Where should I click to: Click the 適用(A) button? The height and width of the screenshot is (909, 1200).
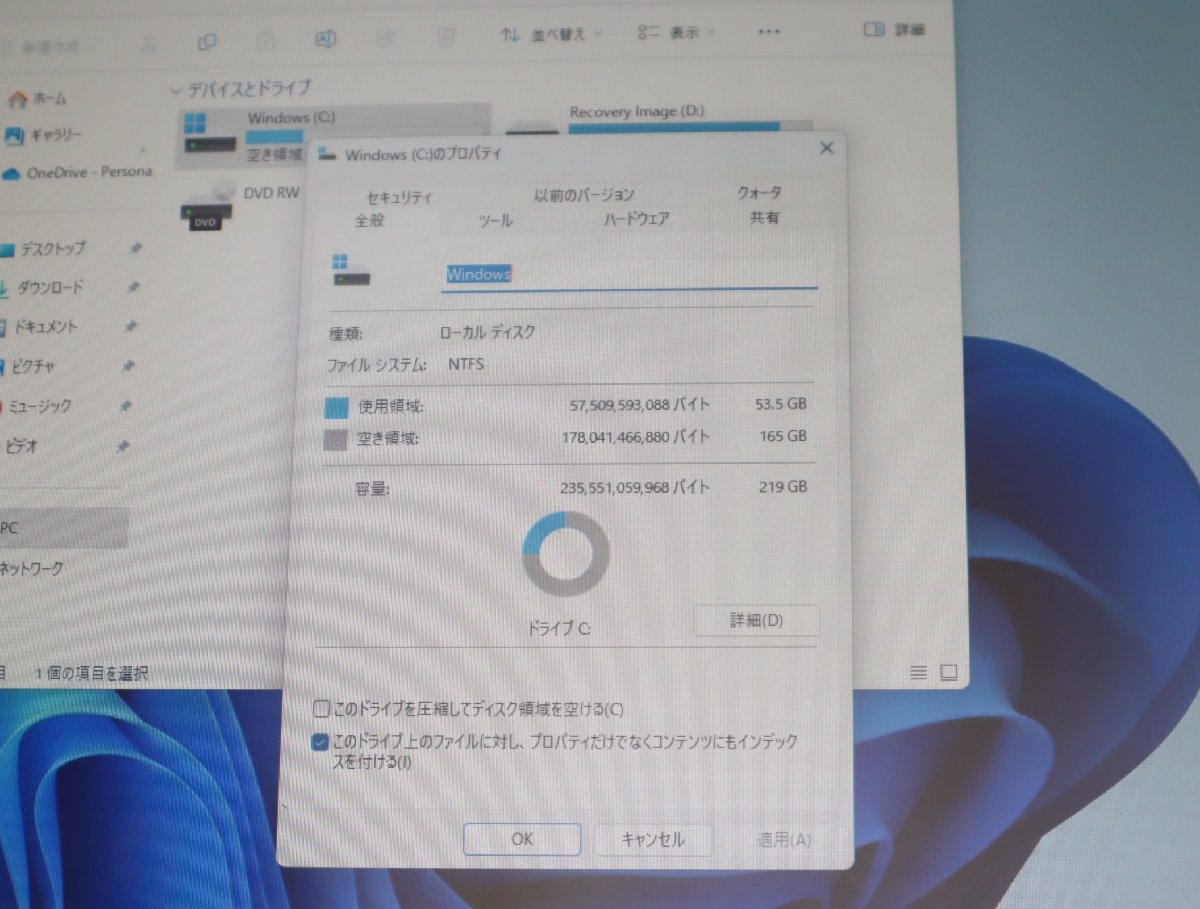click(x=784, y=840)
